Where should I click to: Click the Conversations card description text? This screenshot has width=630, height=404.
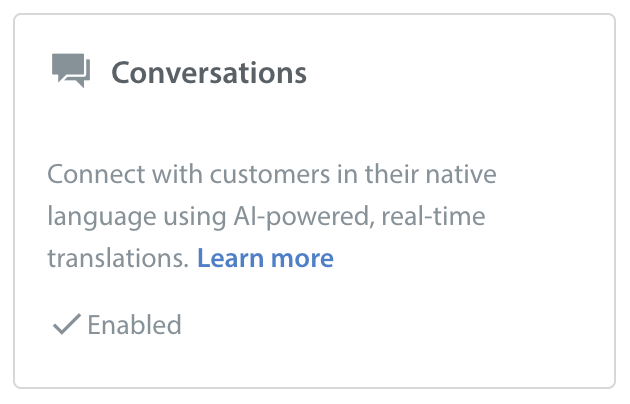coord(272,216)
